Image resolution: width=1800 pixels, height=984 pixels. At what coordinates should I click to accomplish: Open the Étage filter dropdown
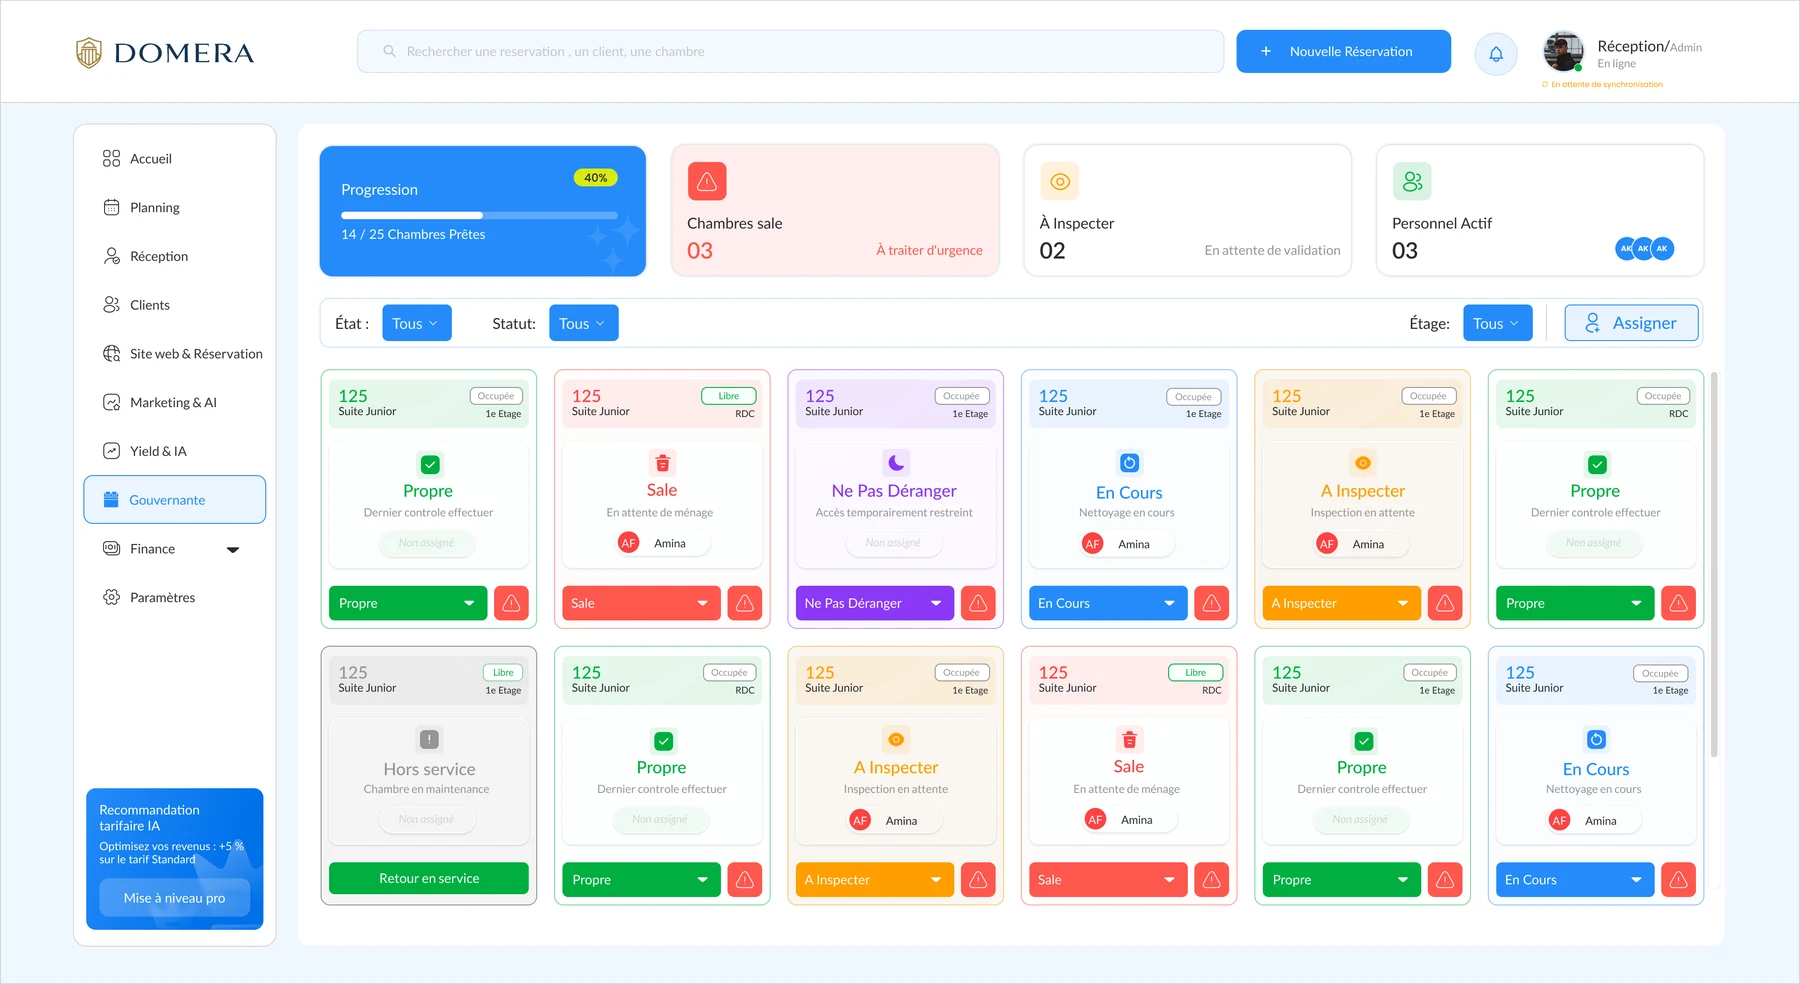click(1498, 323)
